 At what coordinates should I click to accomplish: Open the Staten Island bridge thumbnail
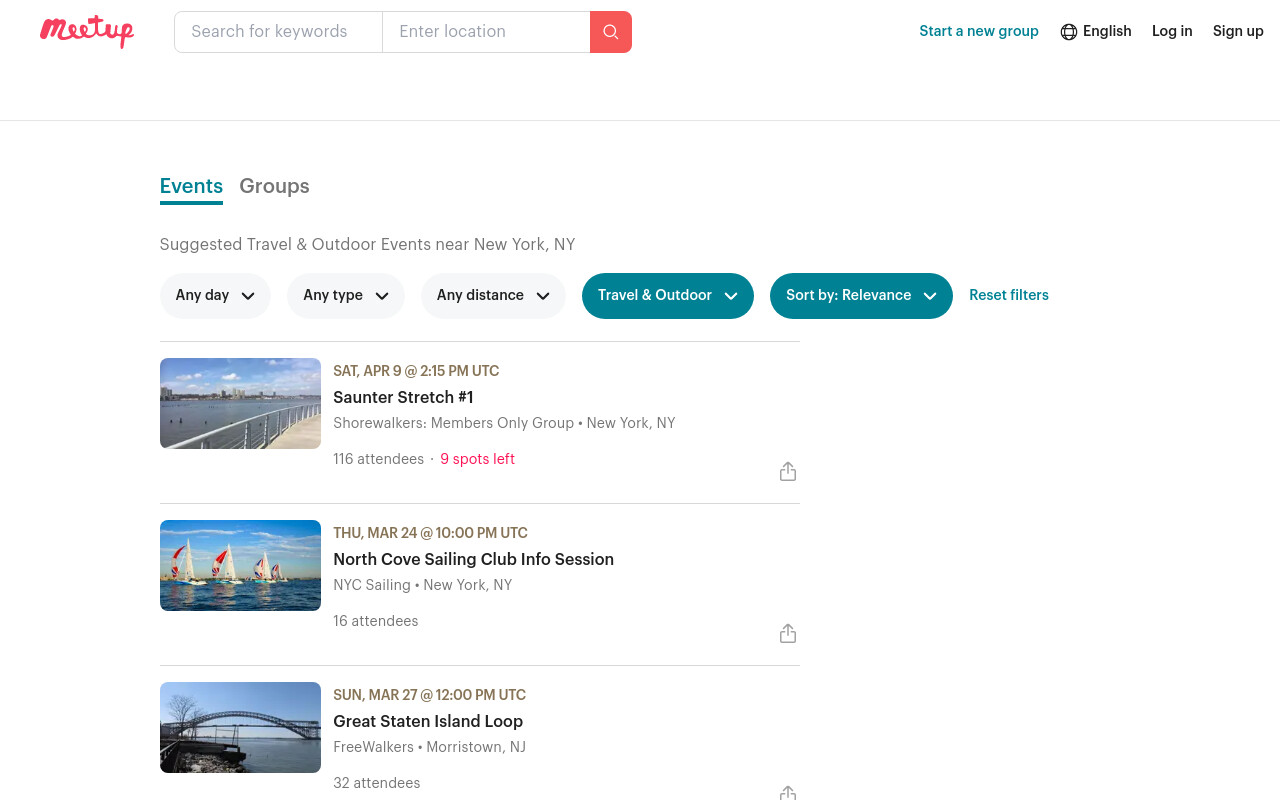(x=240, y=727)
